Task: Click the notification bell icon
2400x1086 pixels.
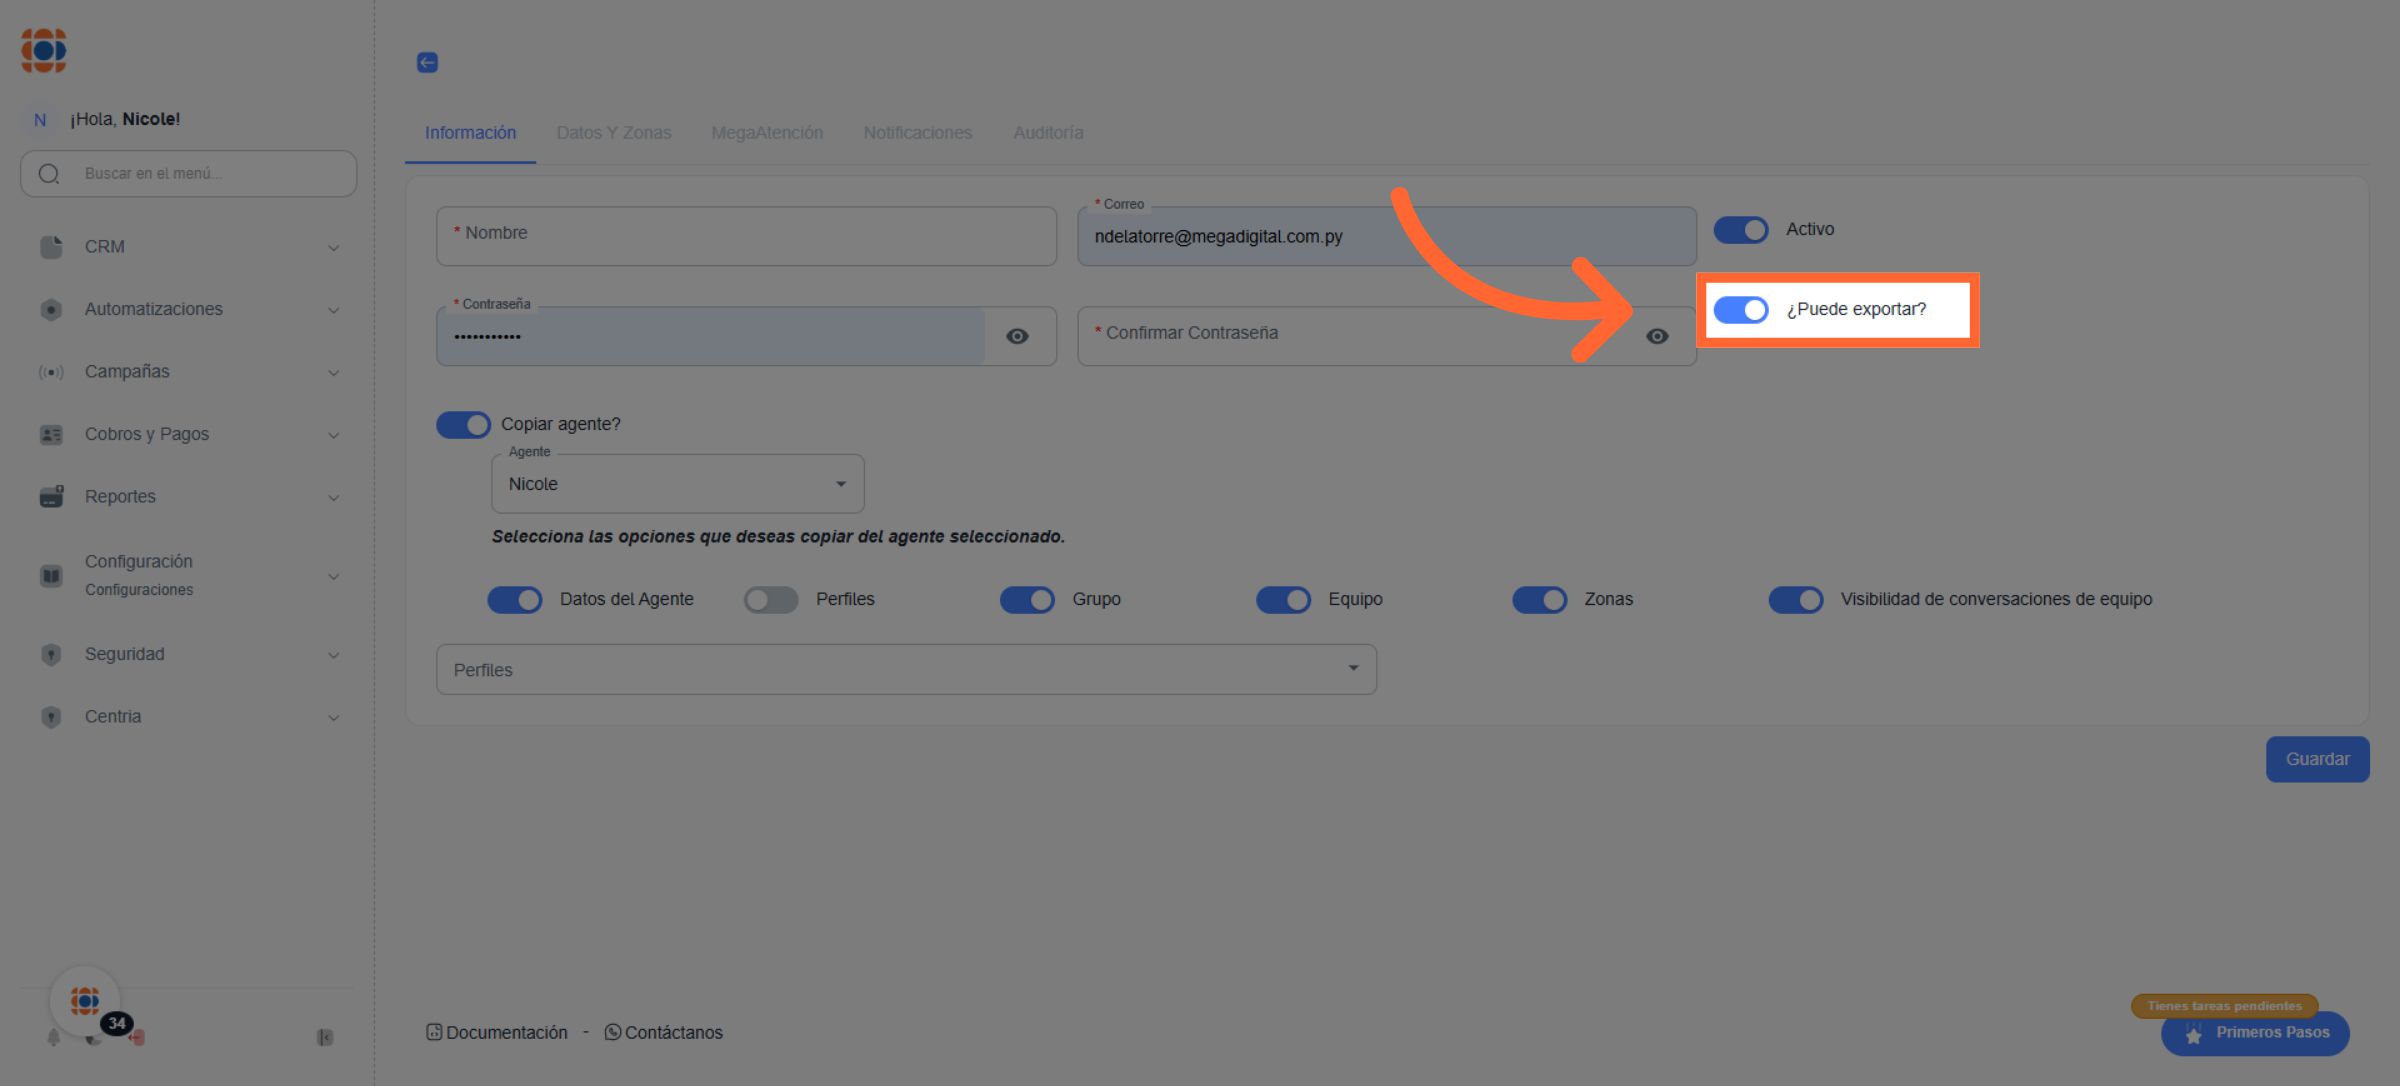Action: click(54, 1038)
